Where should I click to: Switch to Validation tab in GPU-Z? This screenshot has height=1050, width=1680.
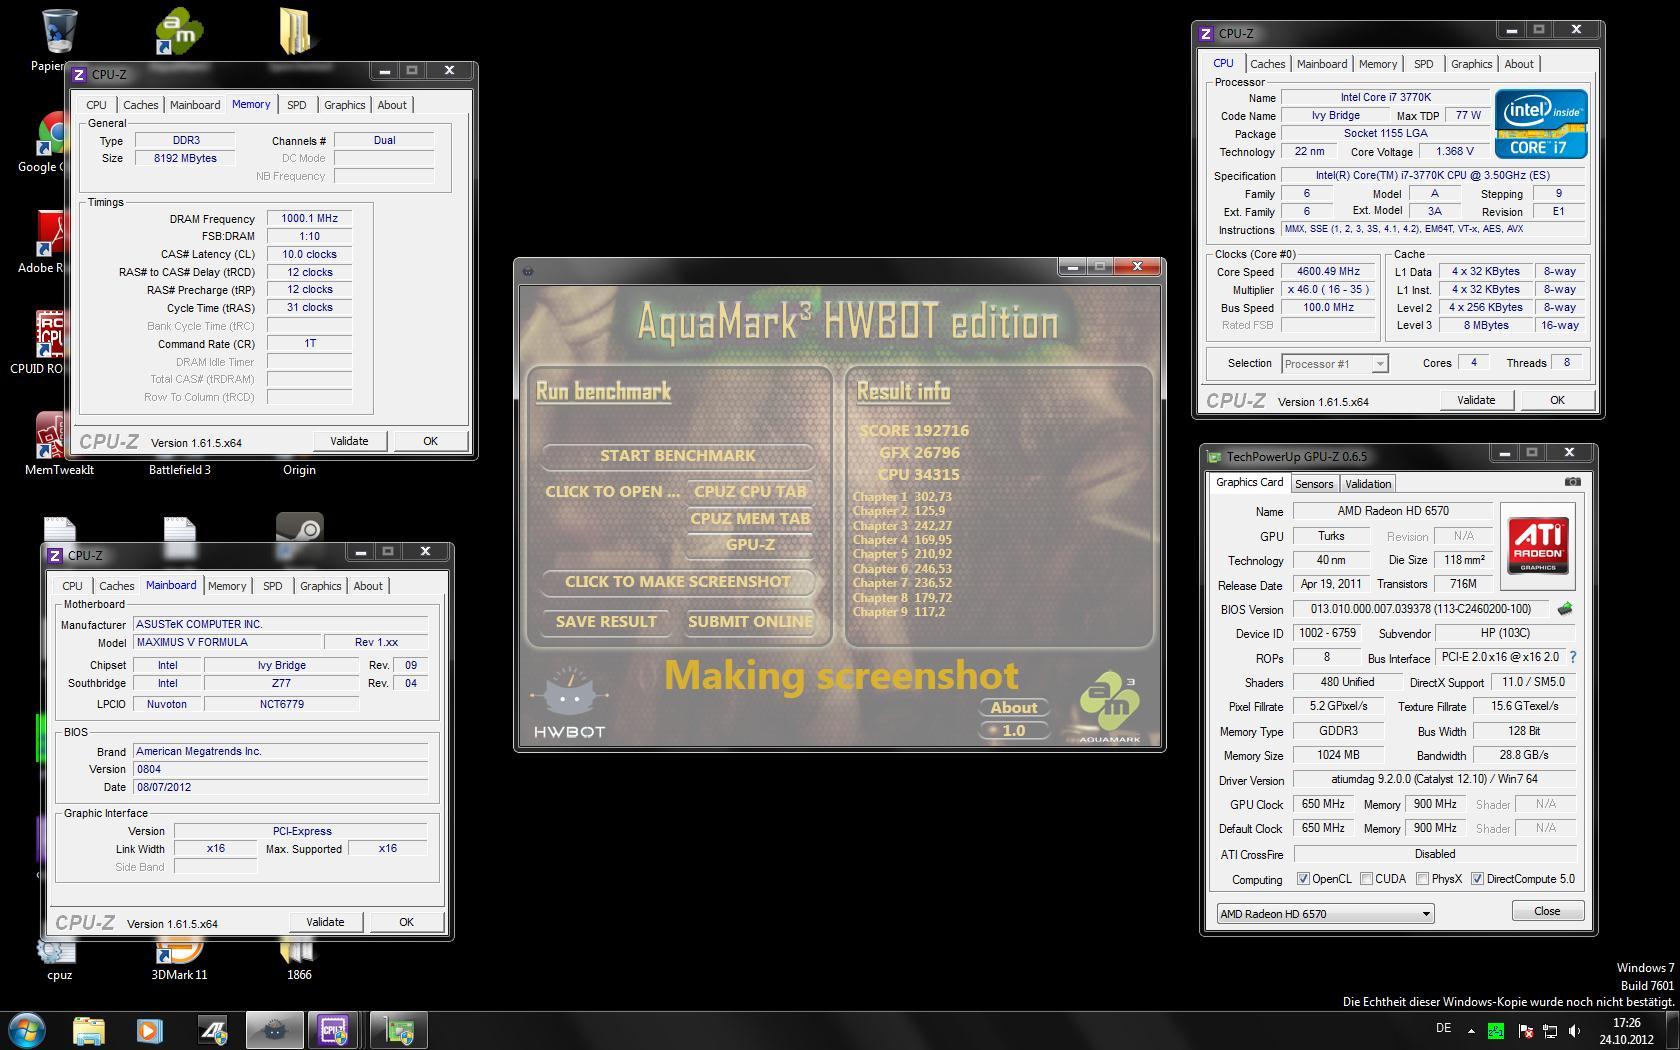click(x=1368, y=484)
